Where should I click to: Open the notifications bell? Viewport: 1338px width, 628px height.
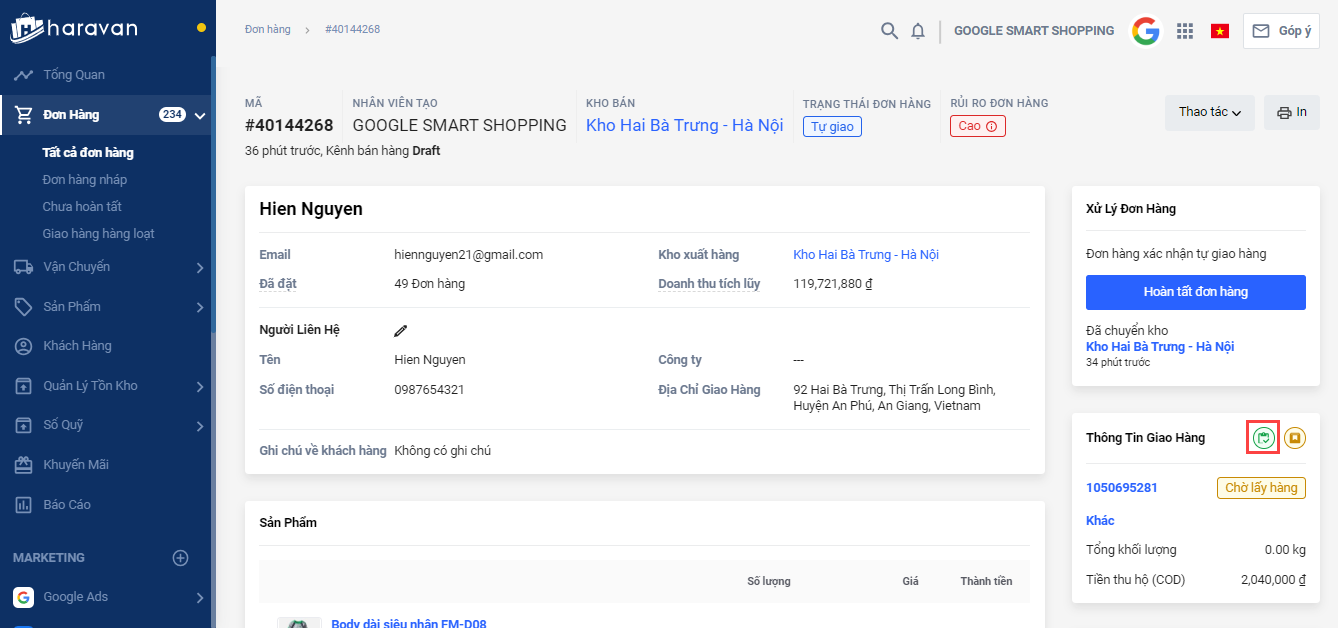click(x=918, y=31)
